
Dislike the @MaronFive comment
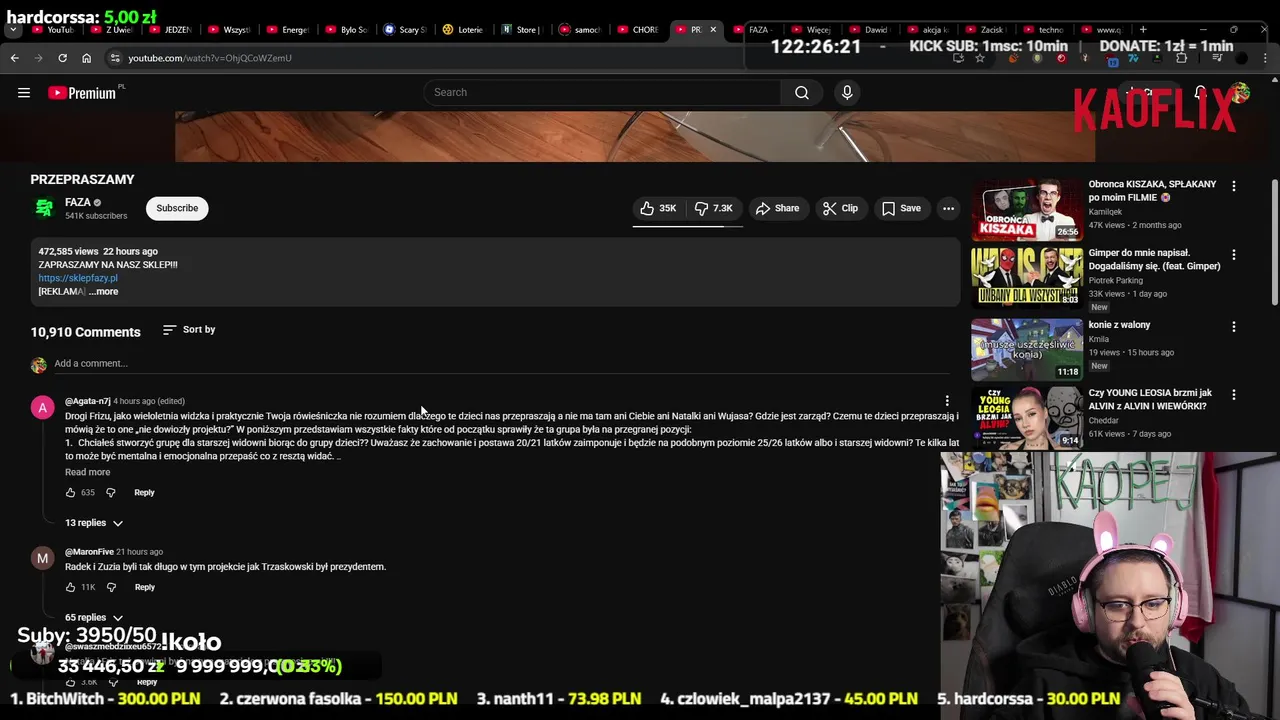coord(111,587)
